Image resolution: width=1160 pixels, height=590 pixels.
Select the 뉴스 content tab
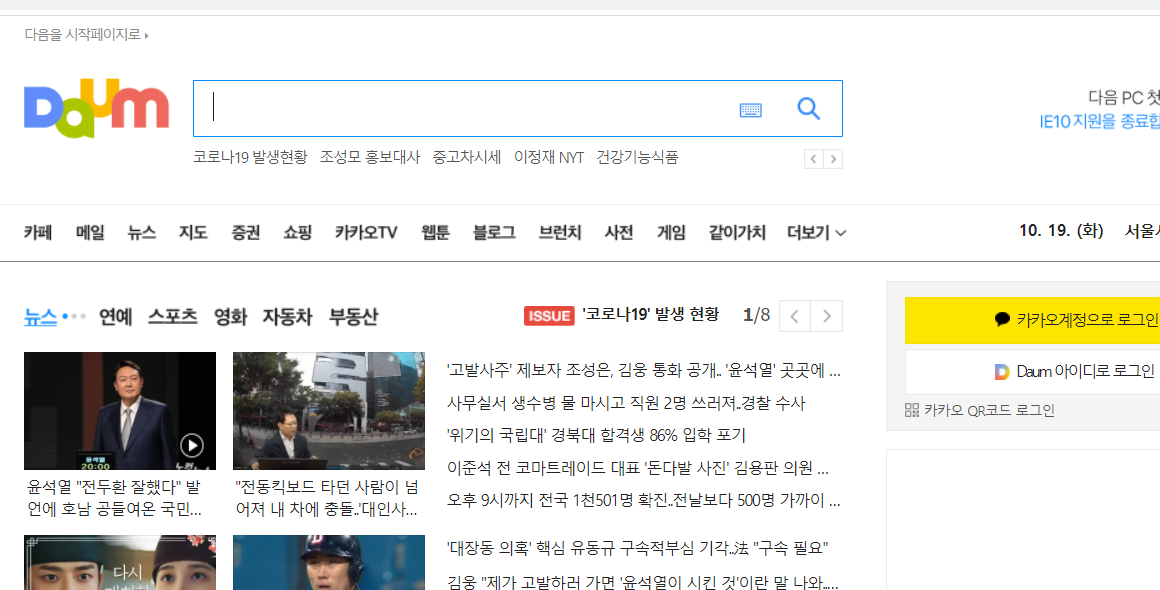click(40, 316)
